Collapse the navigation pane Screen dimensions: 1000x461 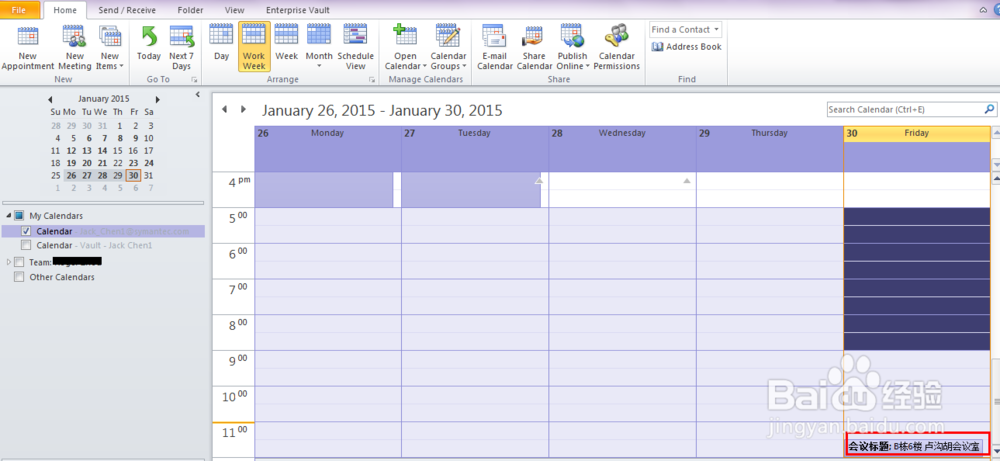(x=198, y=94)
